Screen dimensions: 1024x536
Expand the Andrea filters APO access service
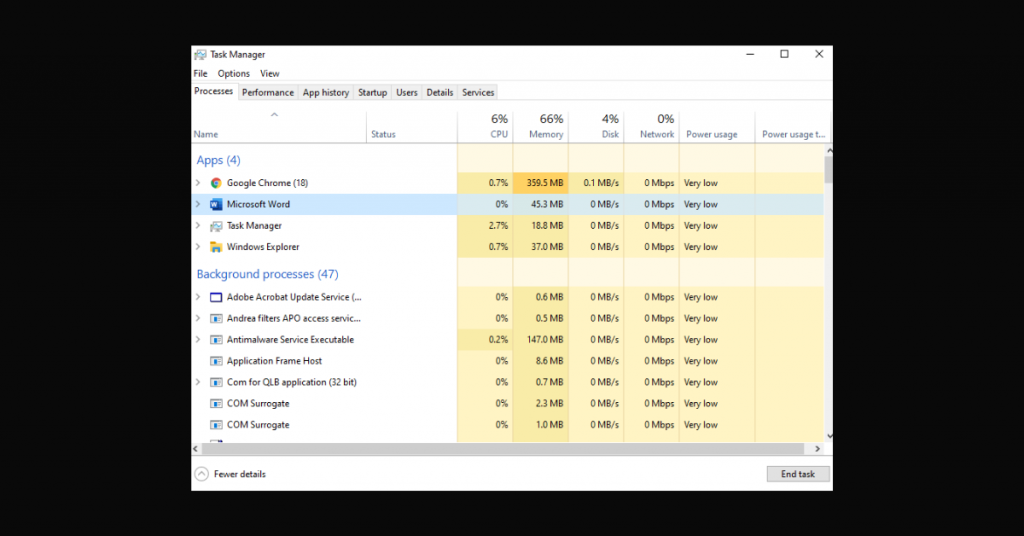click(198, 318)
